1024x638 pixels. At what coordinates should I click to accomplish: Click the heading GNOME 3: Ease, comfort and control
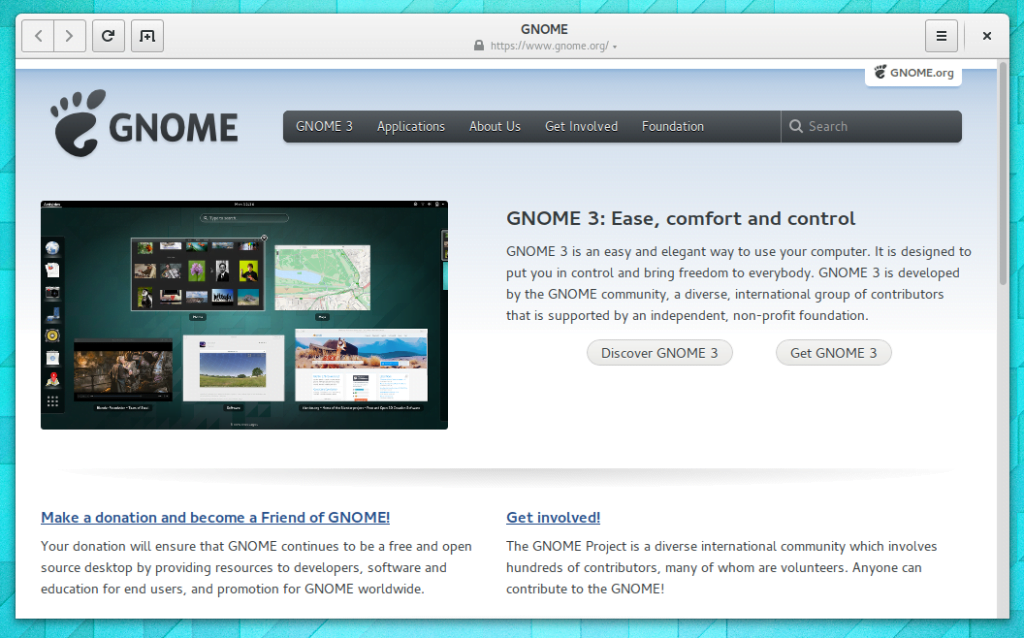coord(680,218)
